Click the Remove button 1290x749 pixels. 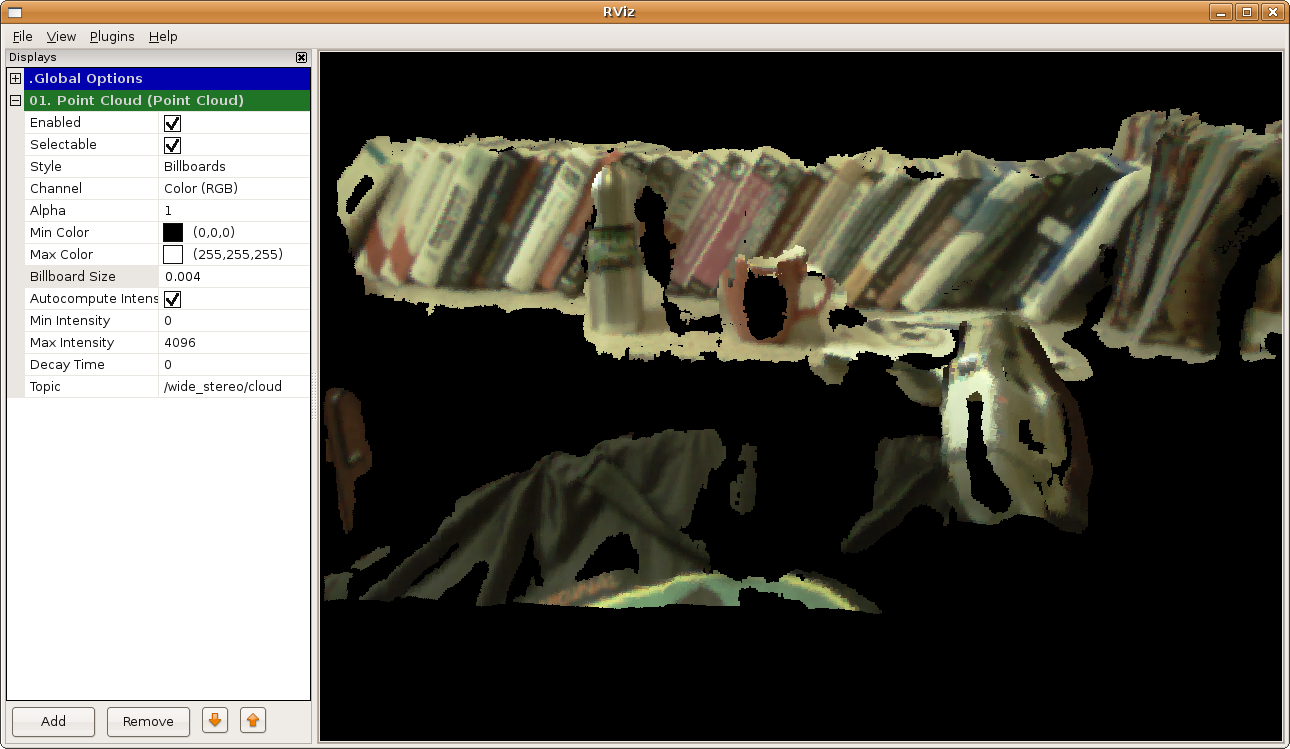click(148, 721)
